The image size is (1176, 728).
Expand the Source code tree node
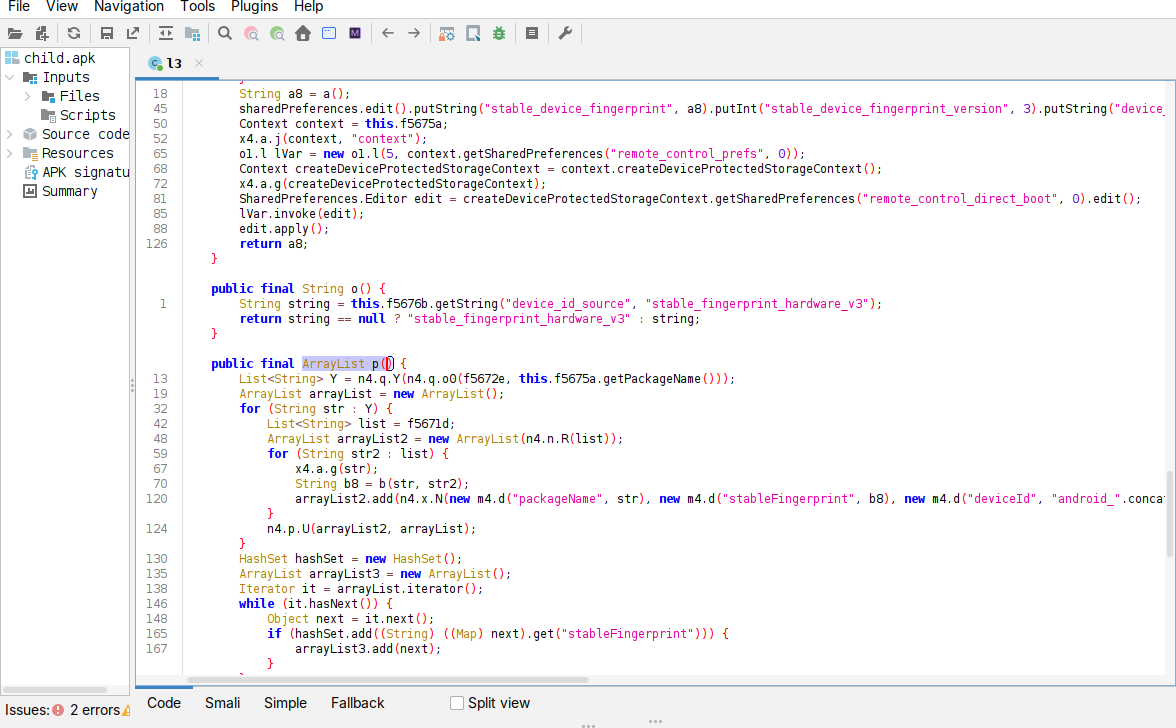pyautogui.click(x=10, y=134)
